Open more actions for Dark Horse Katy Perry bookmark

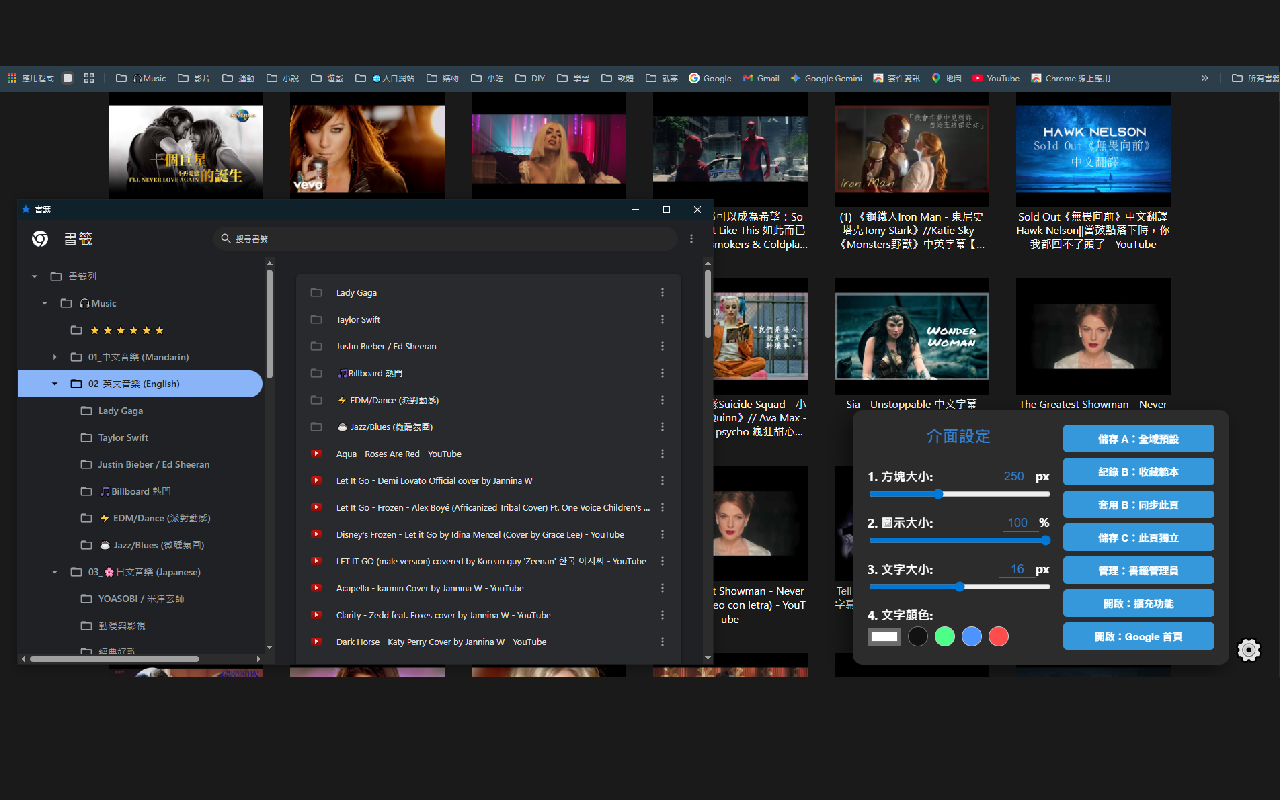(662, 642)
